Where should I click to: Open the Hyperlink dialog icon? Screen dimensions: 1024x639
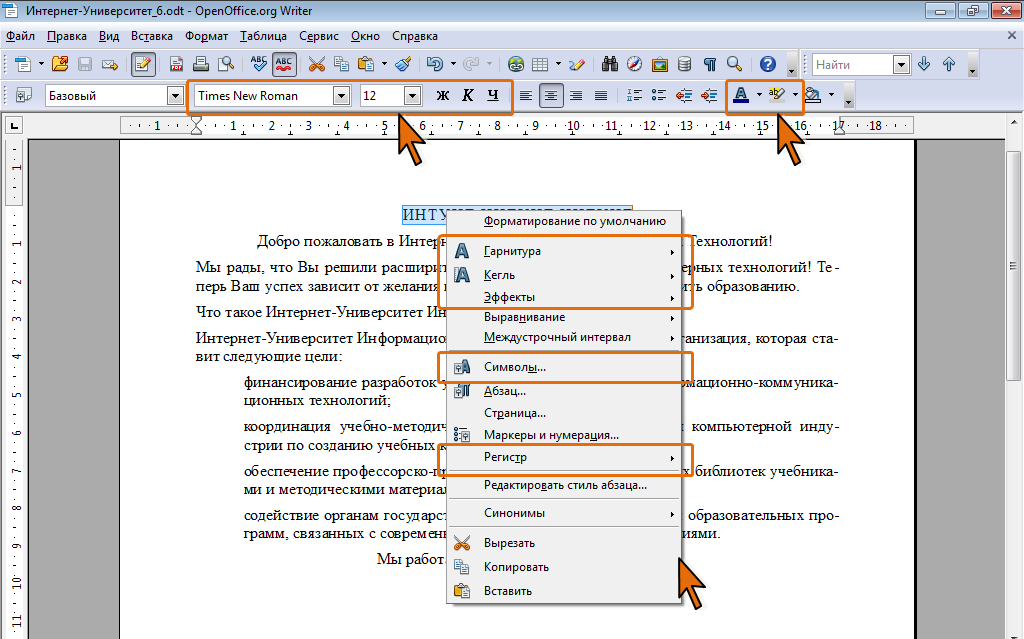pos(516,64)
